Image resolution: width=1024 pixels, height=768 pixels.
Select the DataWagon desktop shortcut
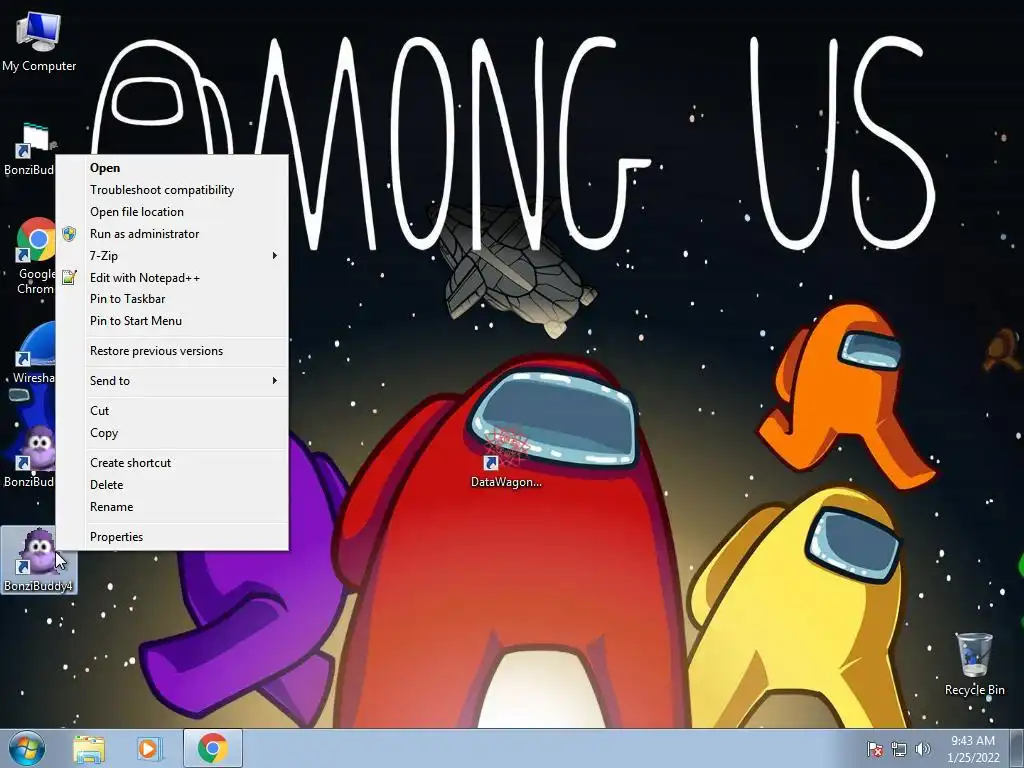click(506, 458)
